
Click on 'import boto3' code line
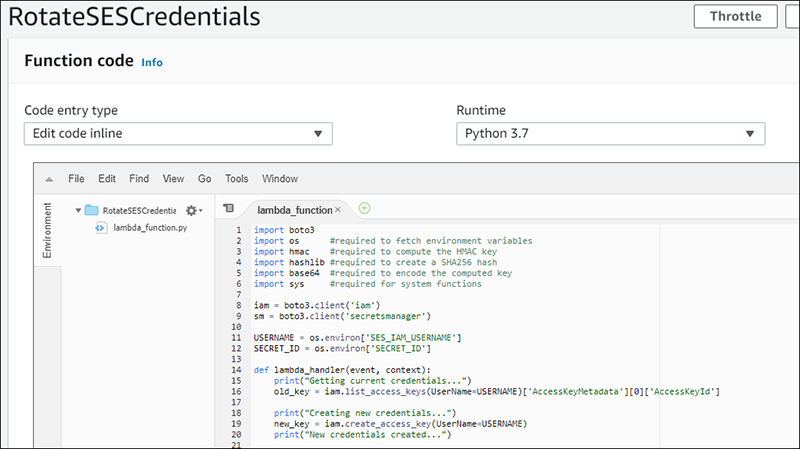click(284, 230)
